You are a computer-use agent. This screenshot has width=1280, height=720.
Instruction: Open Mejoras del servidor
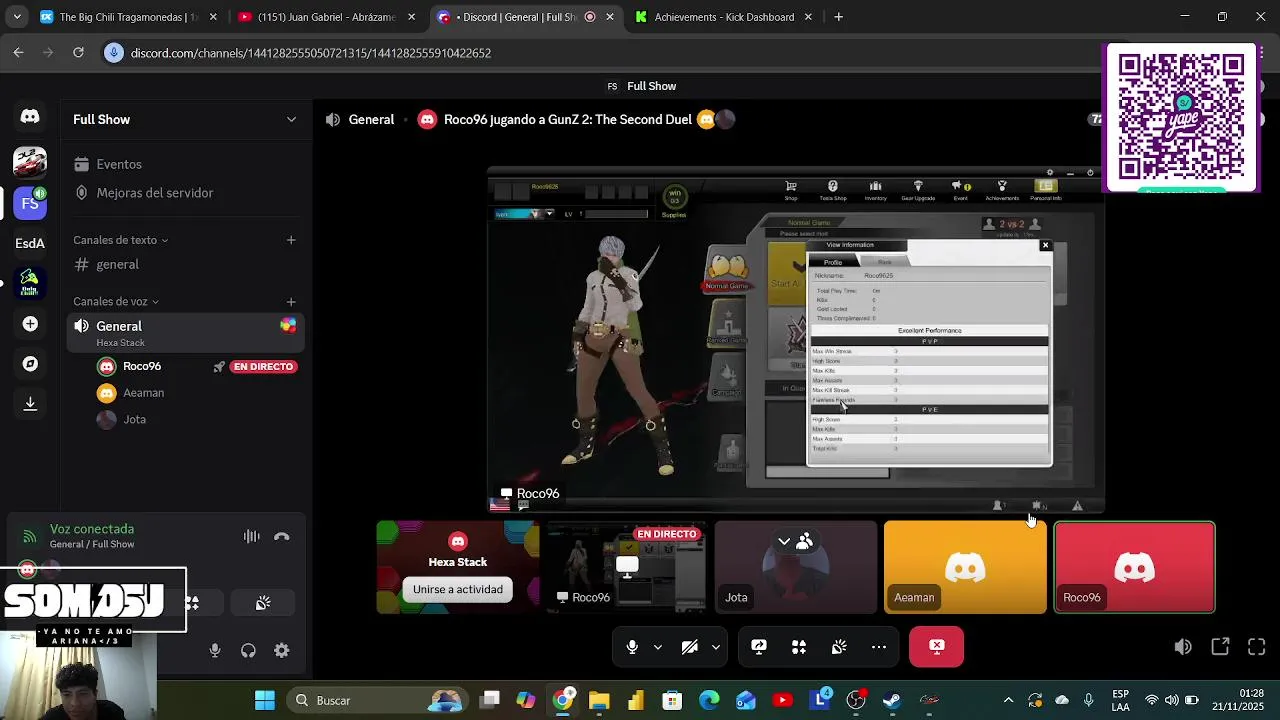pos(184,193)
